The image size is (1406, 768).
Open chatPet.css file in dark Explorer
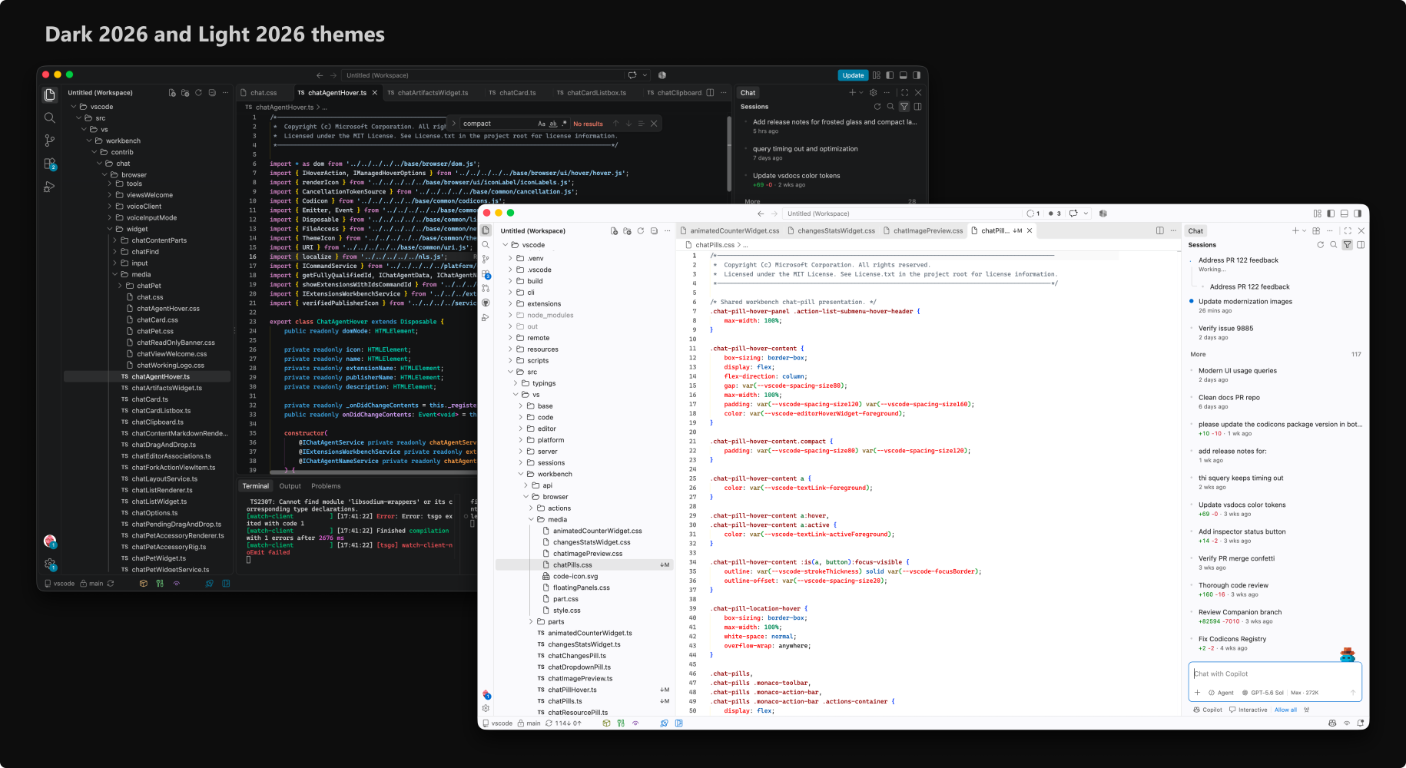coord(155,331)
